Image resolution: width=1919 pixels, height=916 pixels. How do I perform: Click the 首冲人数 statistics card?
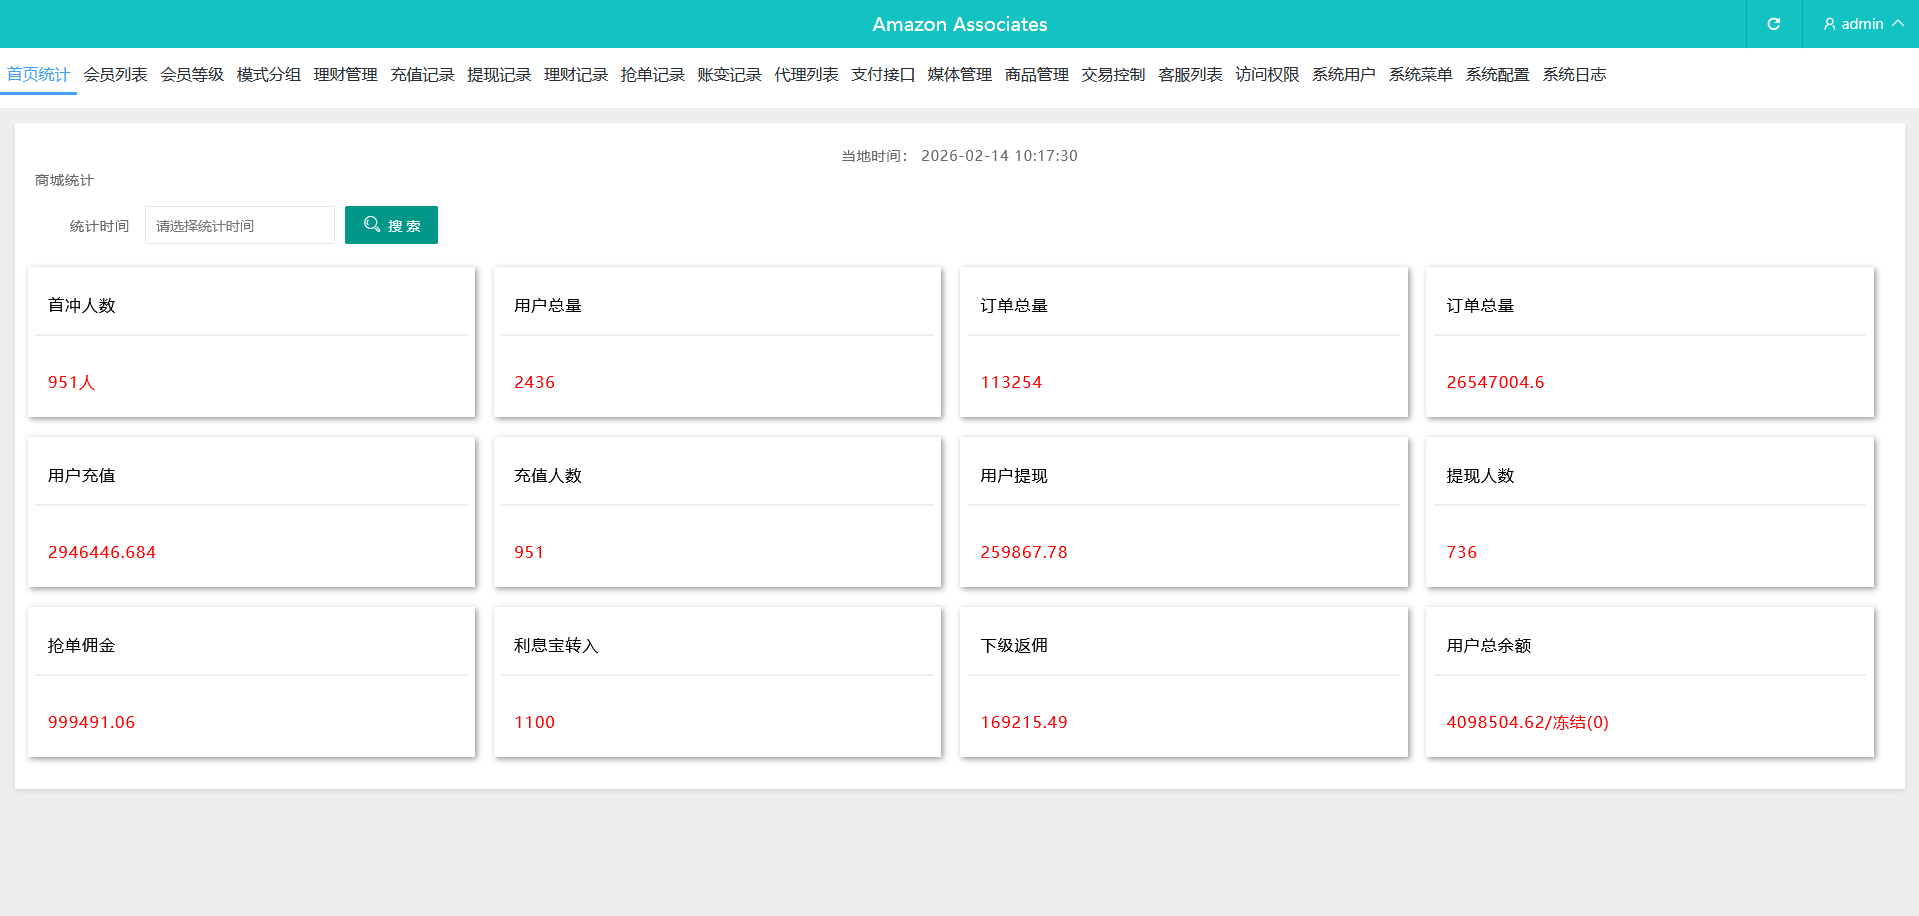251,342
